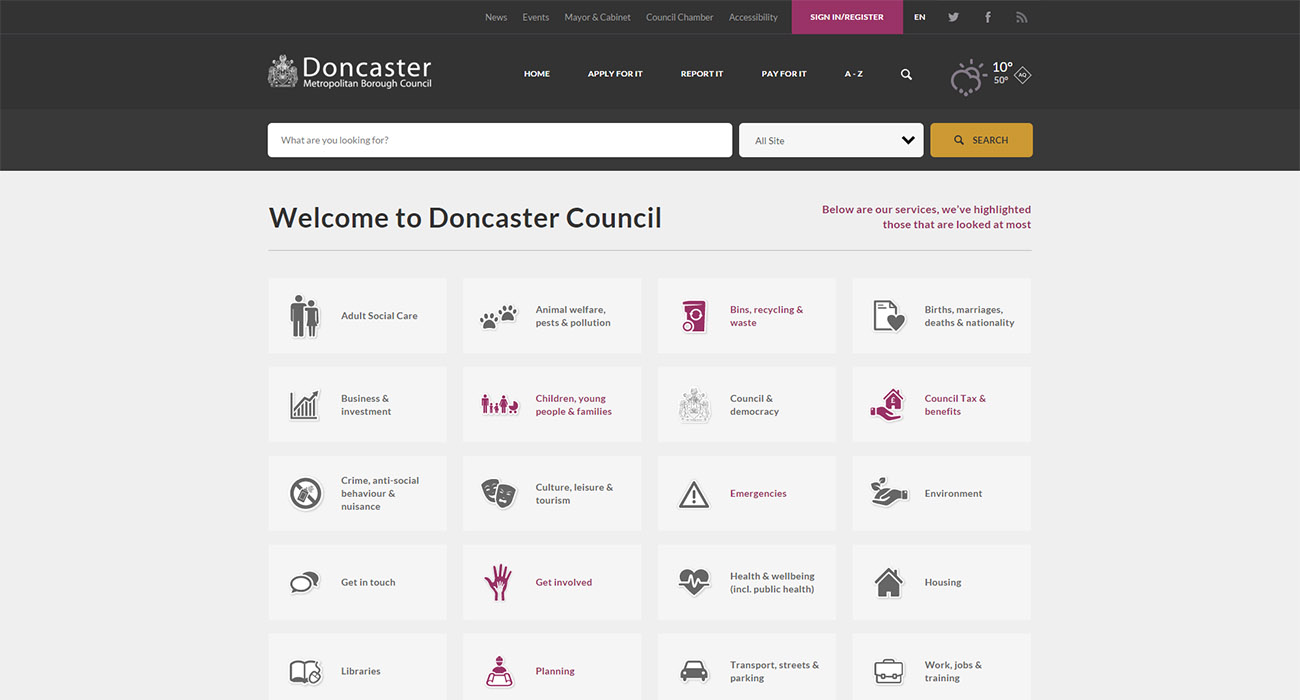Viewport: 1300px width, 700px height.
Task: Open Births, marriages, deaths & nationality text link
Action: click(x=969, y=316)
